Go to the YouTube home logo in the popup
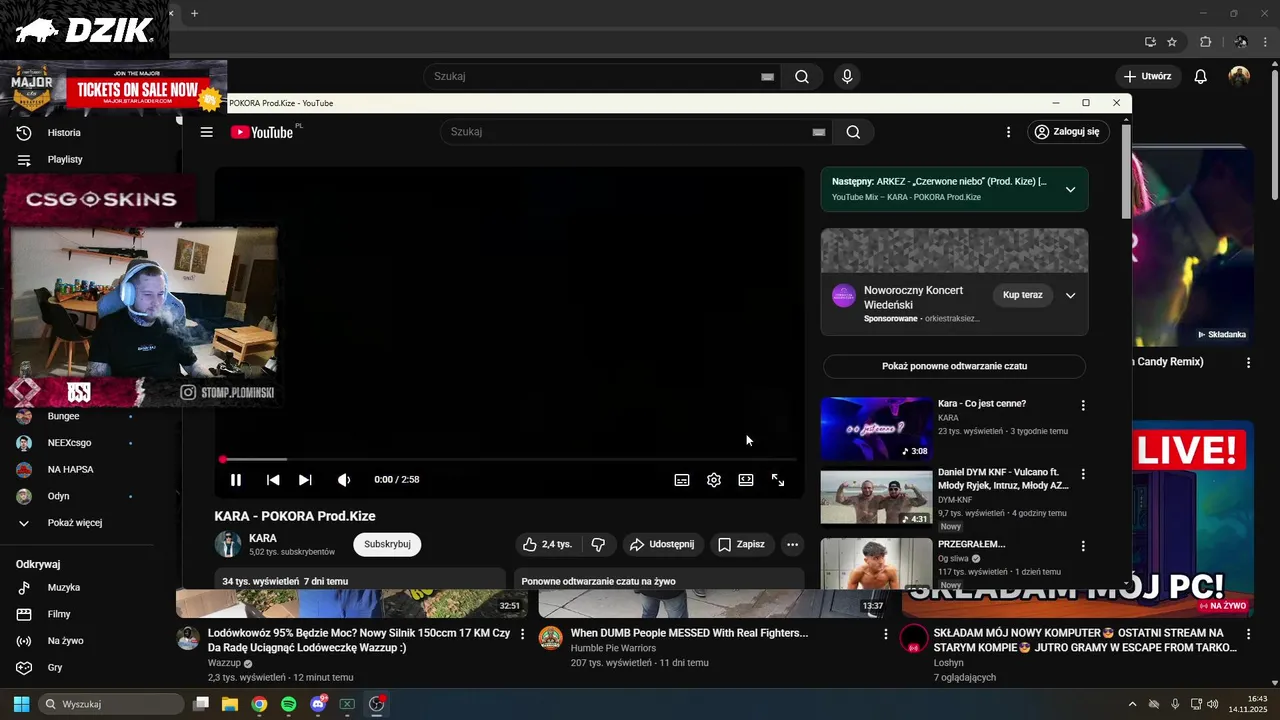 point(262,132)
